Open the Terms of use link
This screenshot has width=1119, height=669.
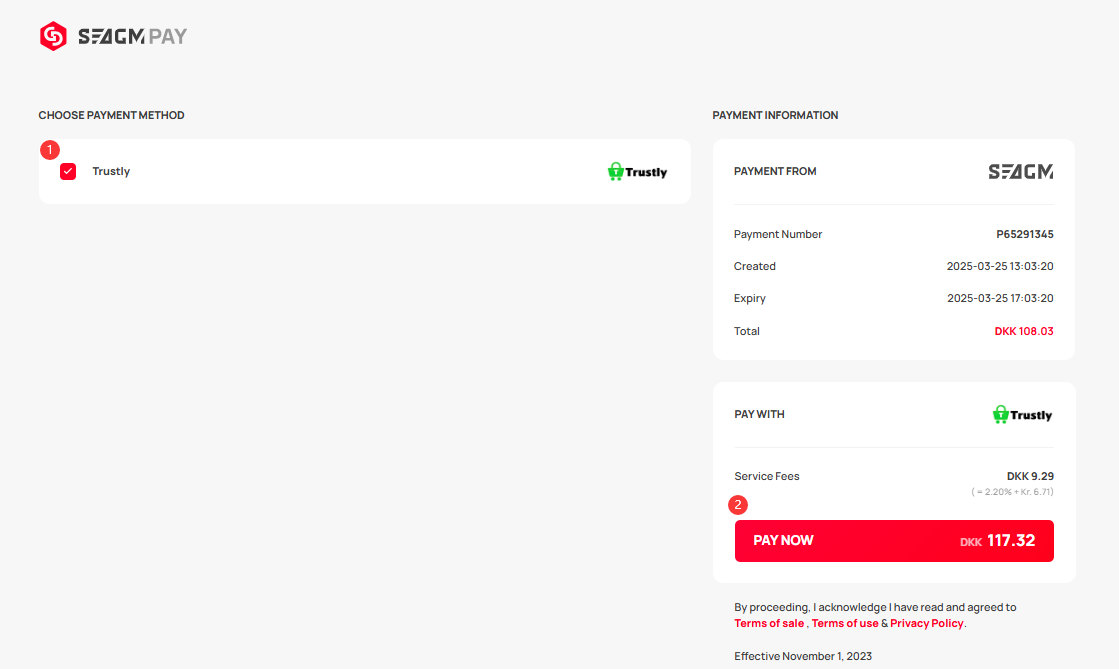[x=845, y=623]
